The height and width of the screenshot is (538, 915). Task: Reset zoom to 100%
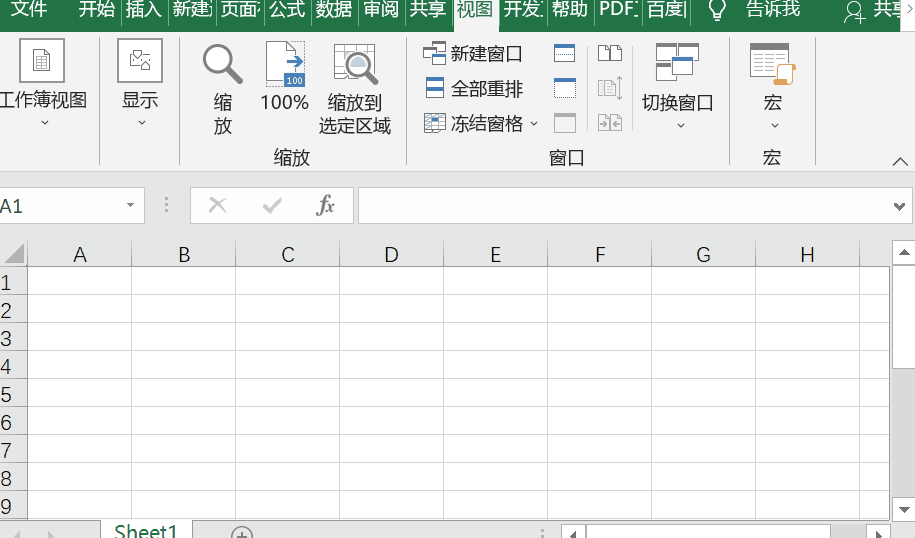(x=285, y=77)
